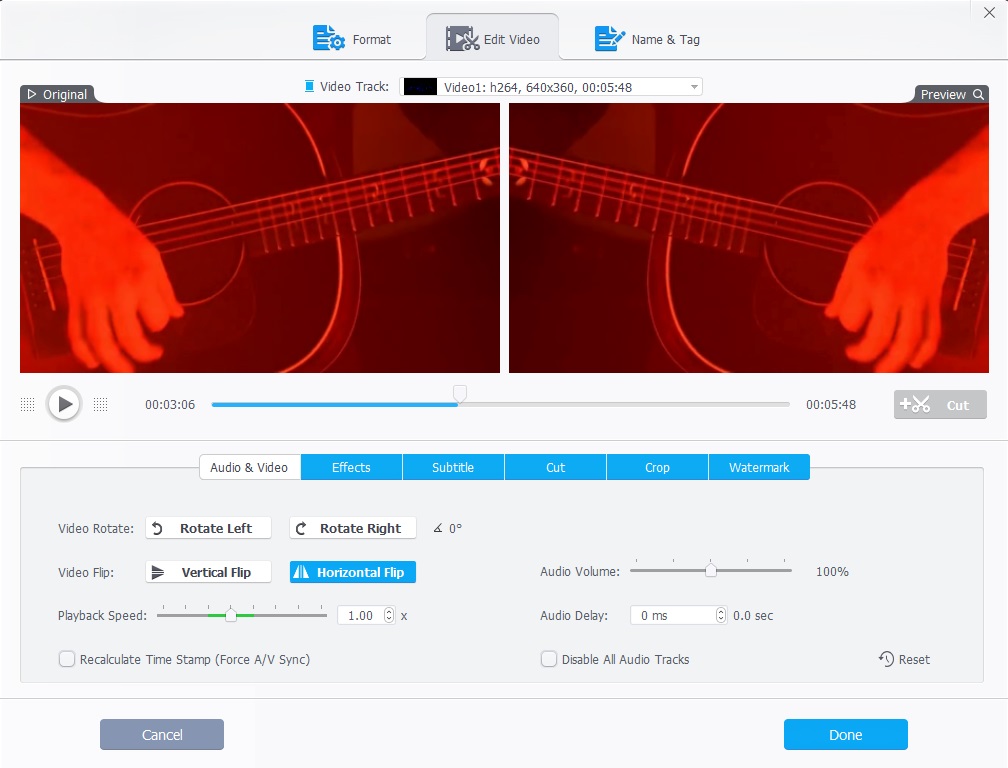Open the Audio Delay value field
Screen dimensions: 1008x768
(x=665, y=615)
